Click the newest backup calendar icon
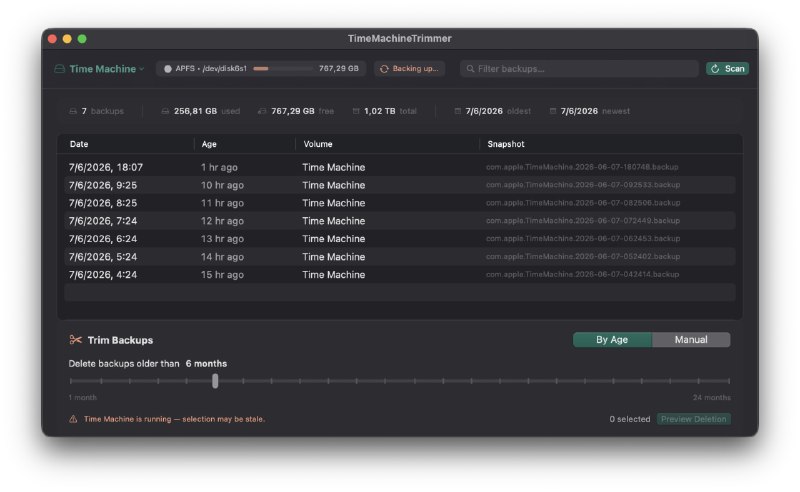Image resolution: width=800 pixels, height=492 pixels. [x=553, y=111]
